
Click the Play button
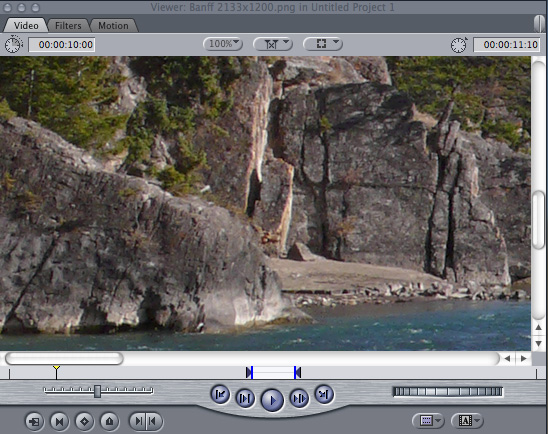[272, 399]
